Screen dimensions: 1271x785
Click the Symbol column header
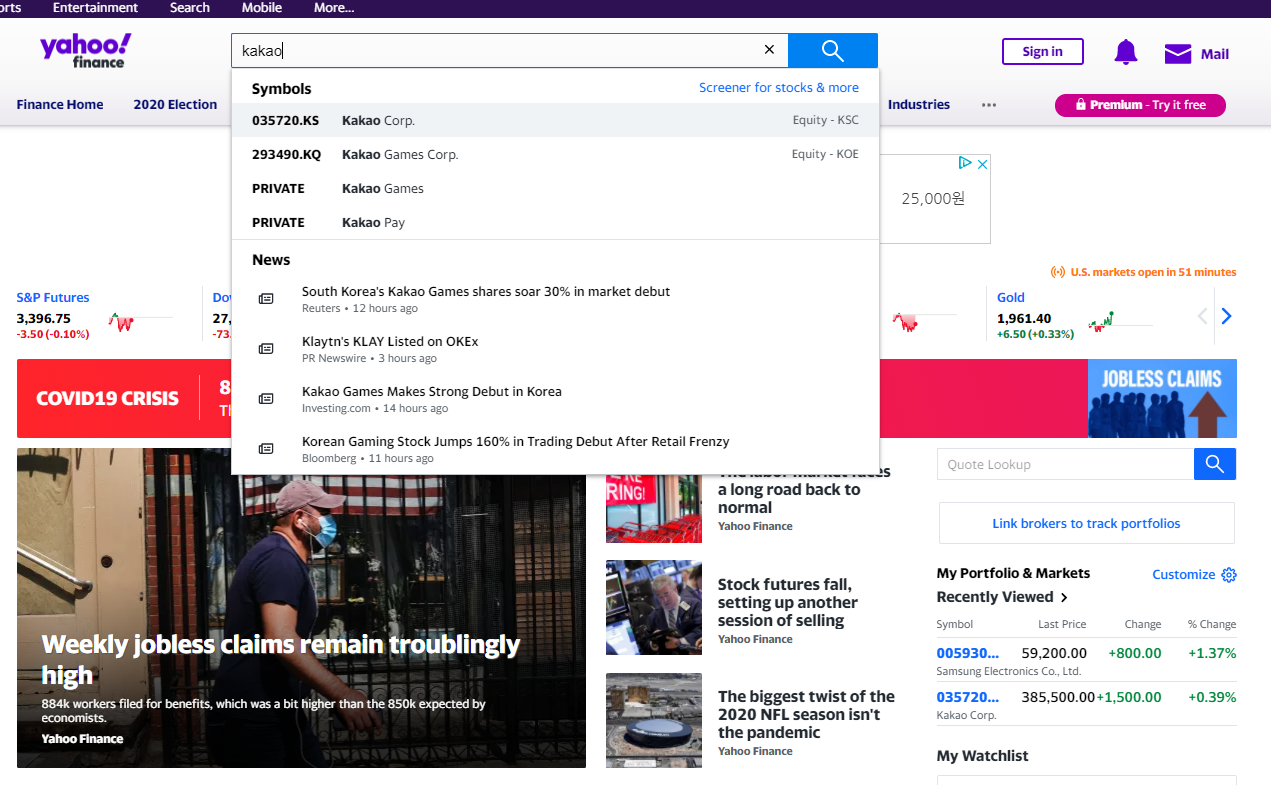955,624
